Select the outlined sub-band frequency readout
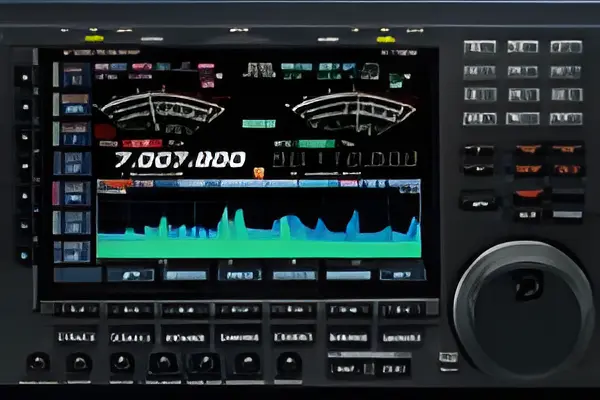 pyautogui.click(x=344, y=159)
